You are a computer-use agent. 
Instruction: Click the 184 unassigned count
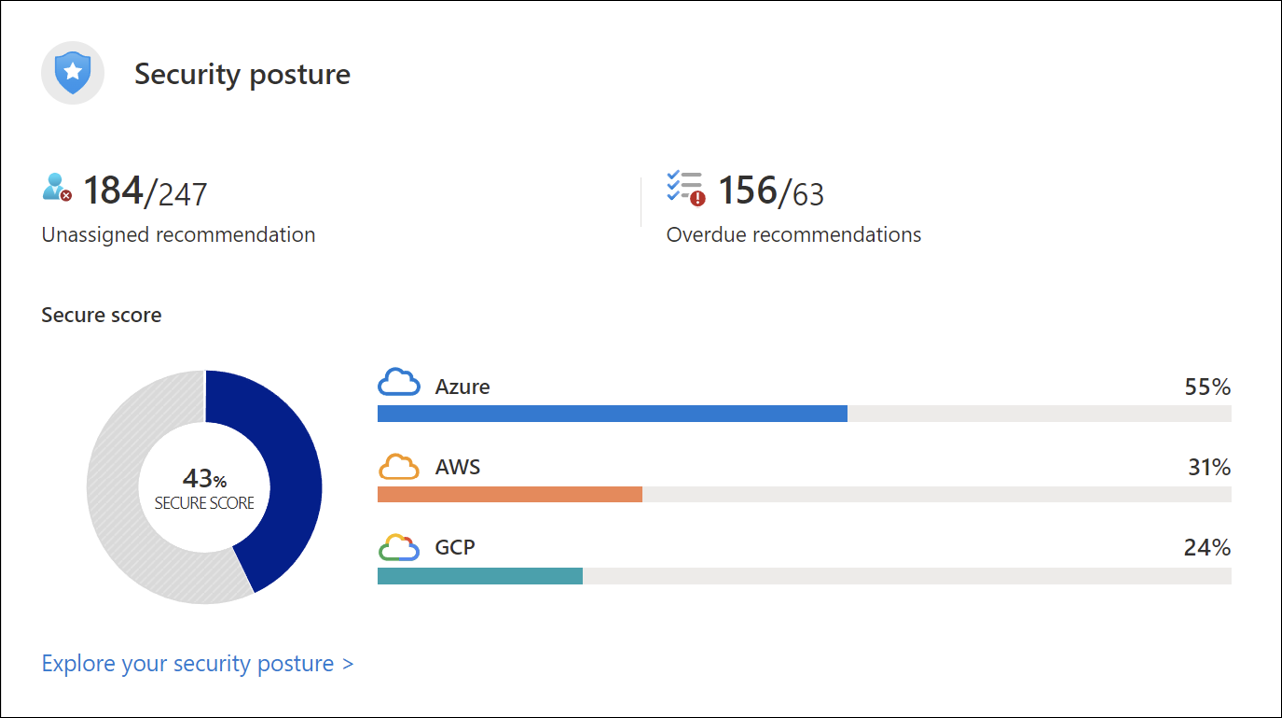(x=113, y=190)
